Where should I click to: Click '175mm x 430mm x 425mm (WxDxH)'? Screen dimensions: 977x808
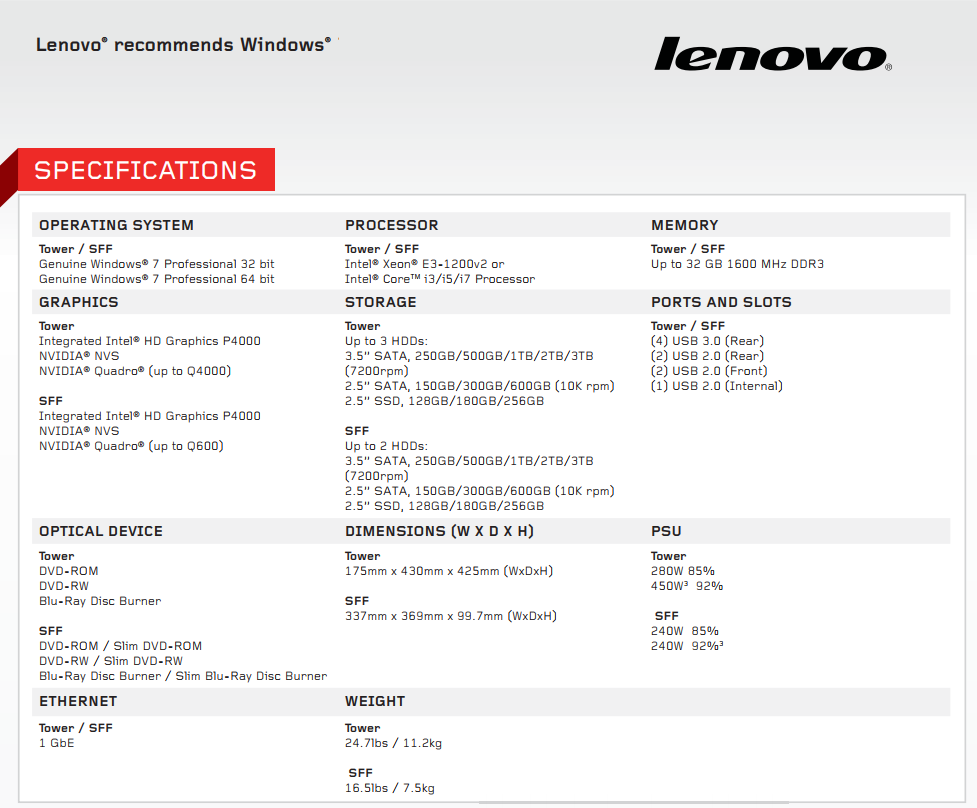[449, 571]
